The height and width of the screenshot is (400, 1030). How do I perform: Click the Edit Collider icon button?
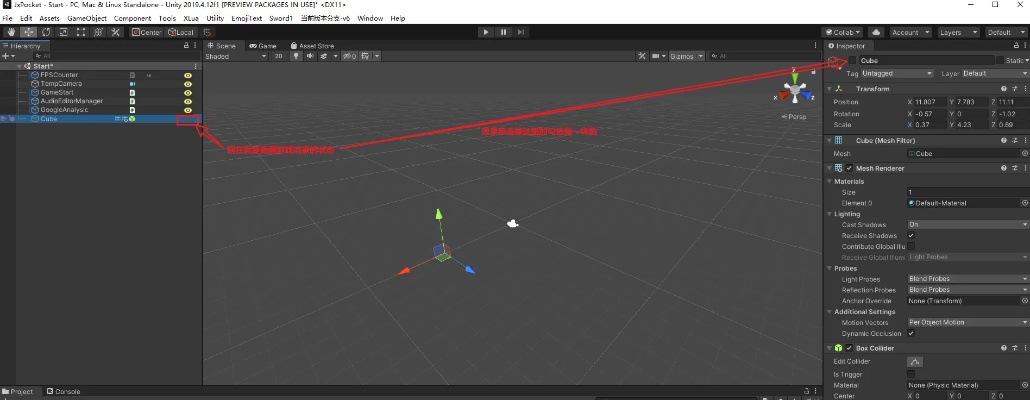(x=915, y=361)
